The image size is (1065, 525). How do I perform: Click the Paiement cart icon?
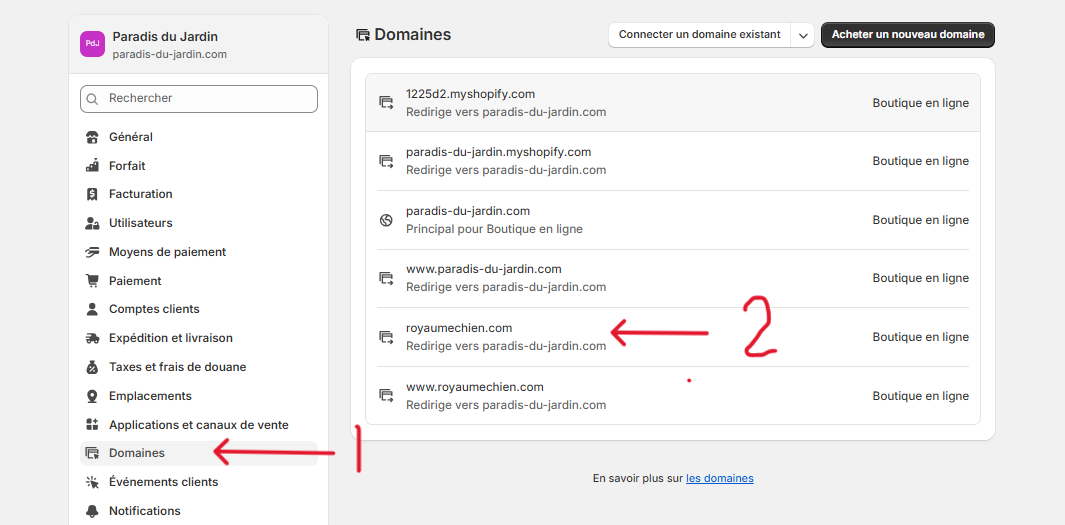click(92, 280)
